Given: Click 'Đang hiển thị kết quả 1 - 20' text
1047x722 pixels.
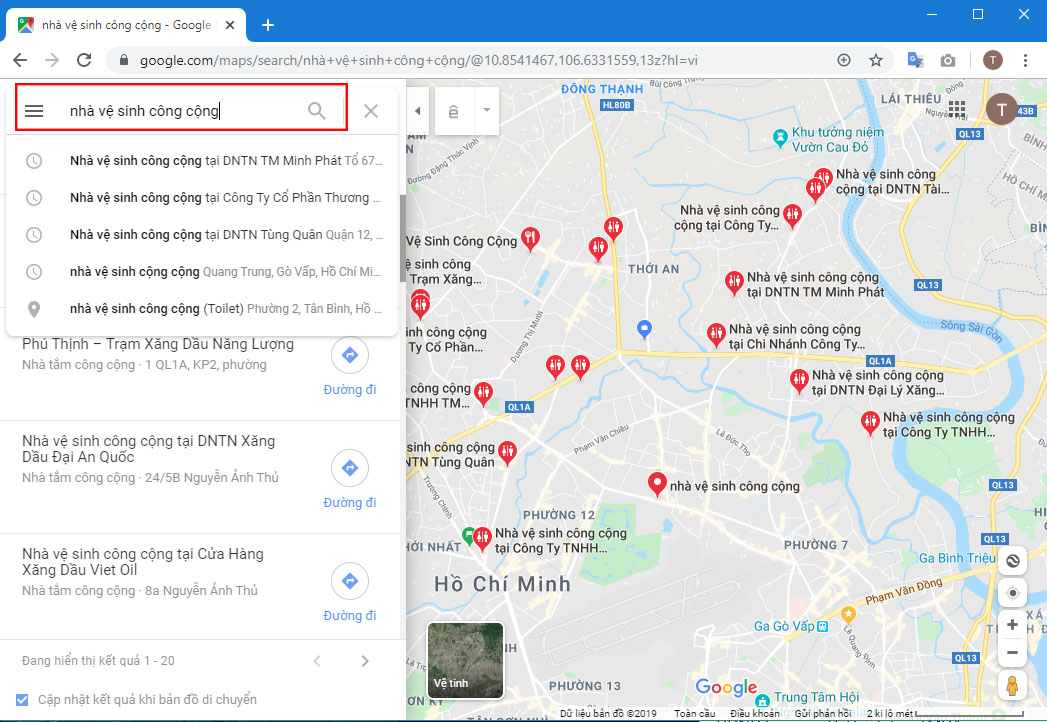Looking at the screenshot, I should tap(98, 661).
